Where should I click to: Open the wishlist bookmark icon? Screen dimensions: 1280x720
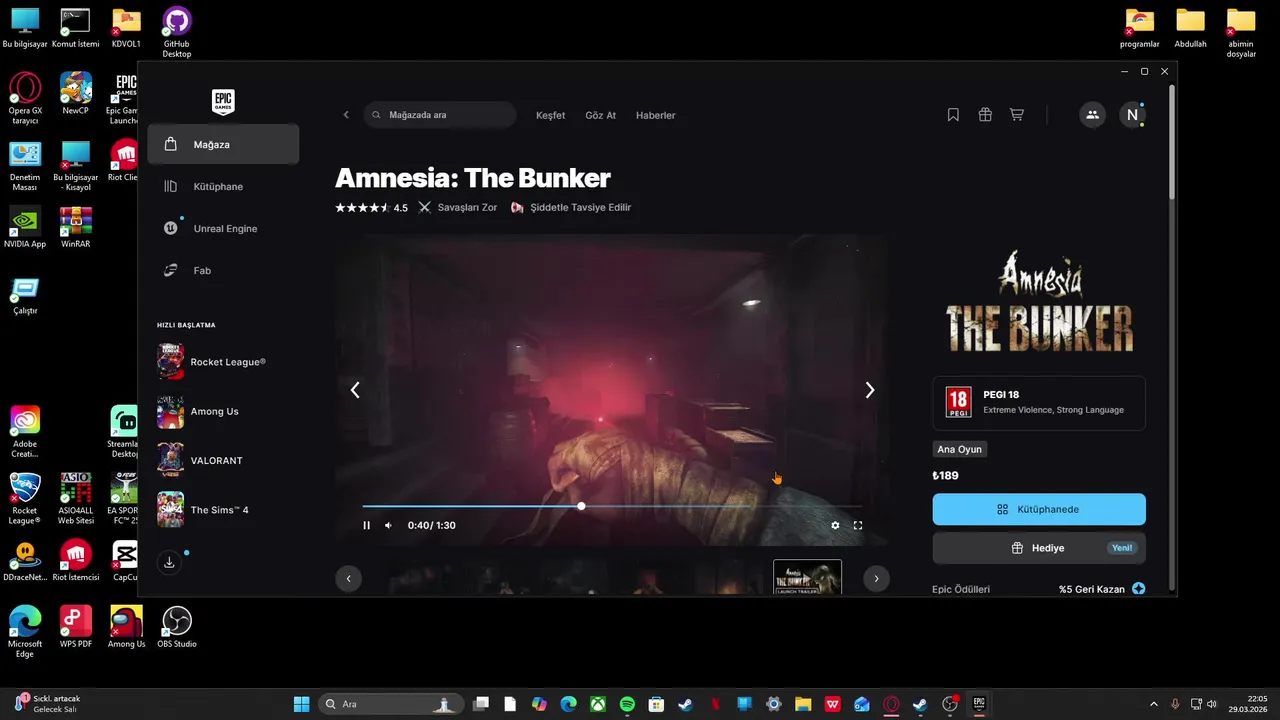pos(953,115)
